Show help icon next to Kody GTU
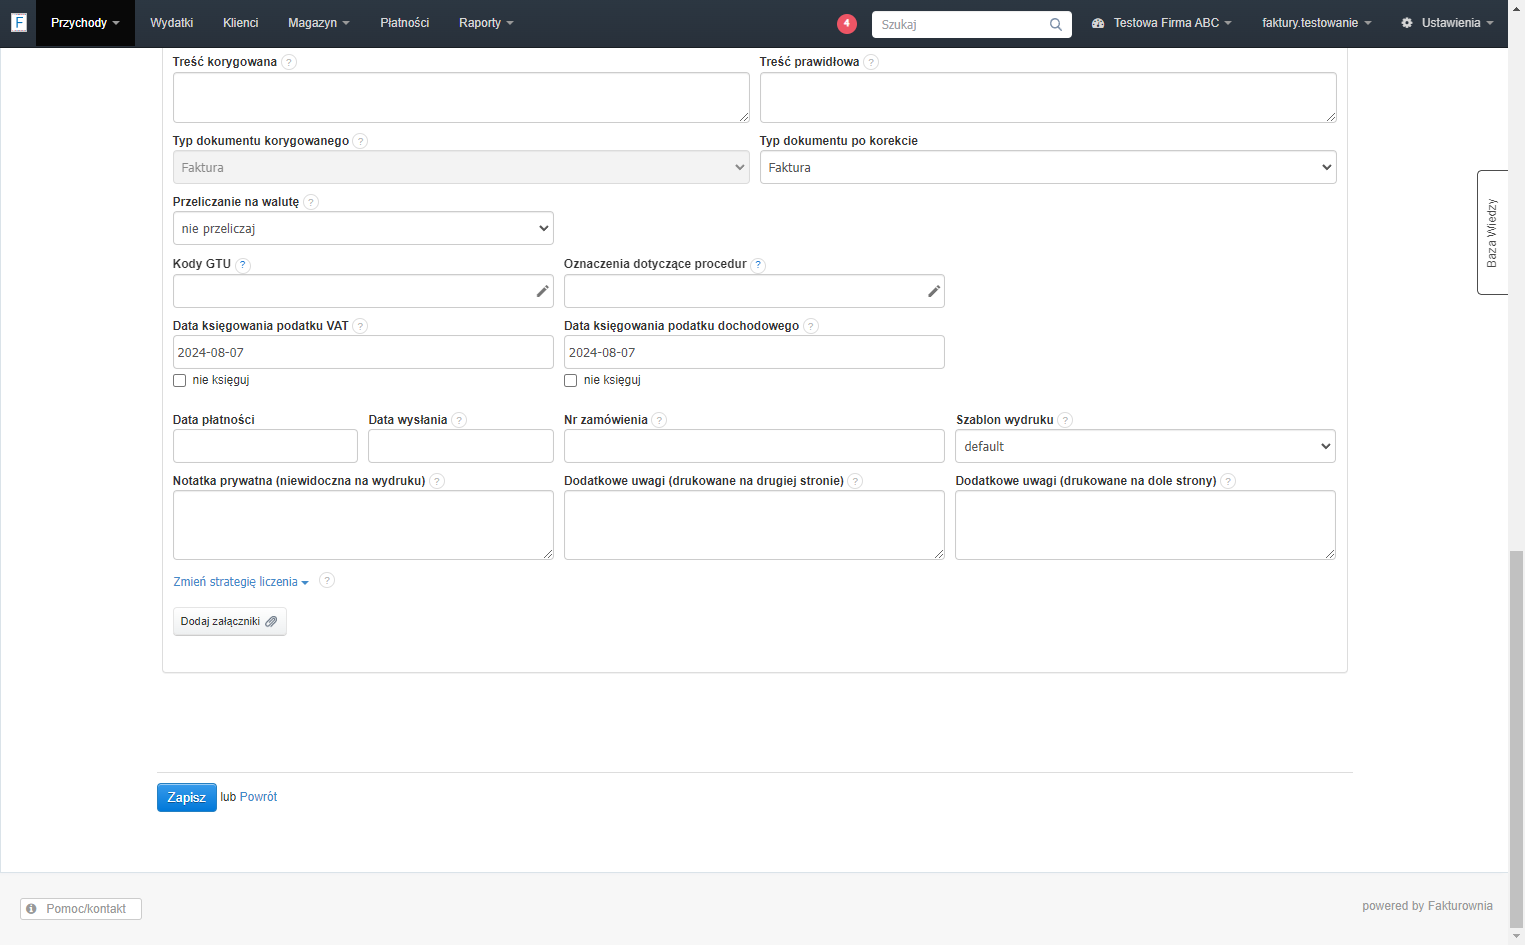 [x=243, y=265]
